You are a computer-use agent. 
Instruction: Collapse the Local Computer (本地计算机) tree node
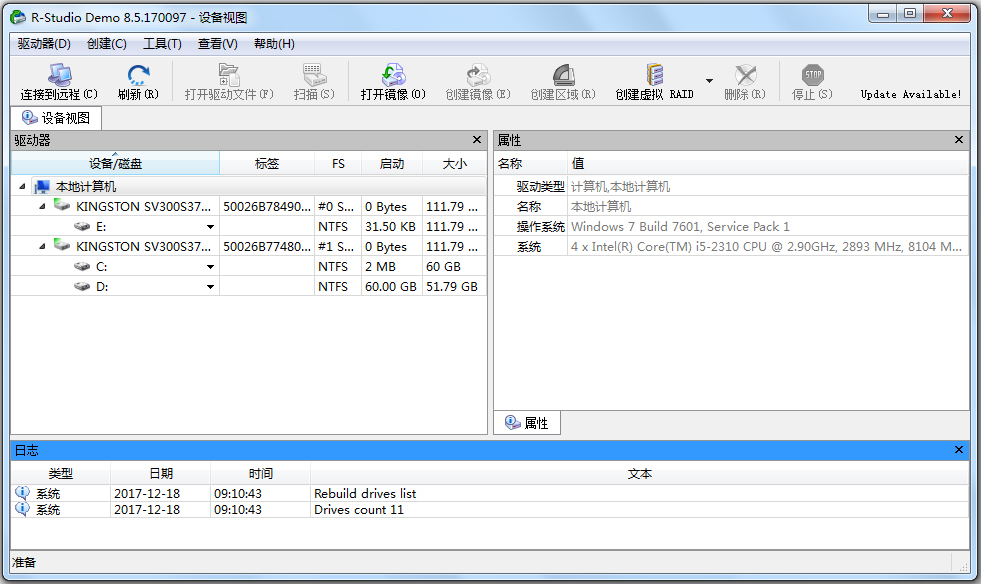[23, 187]
